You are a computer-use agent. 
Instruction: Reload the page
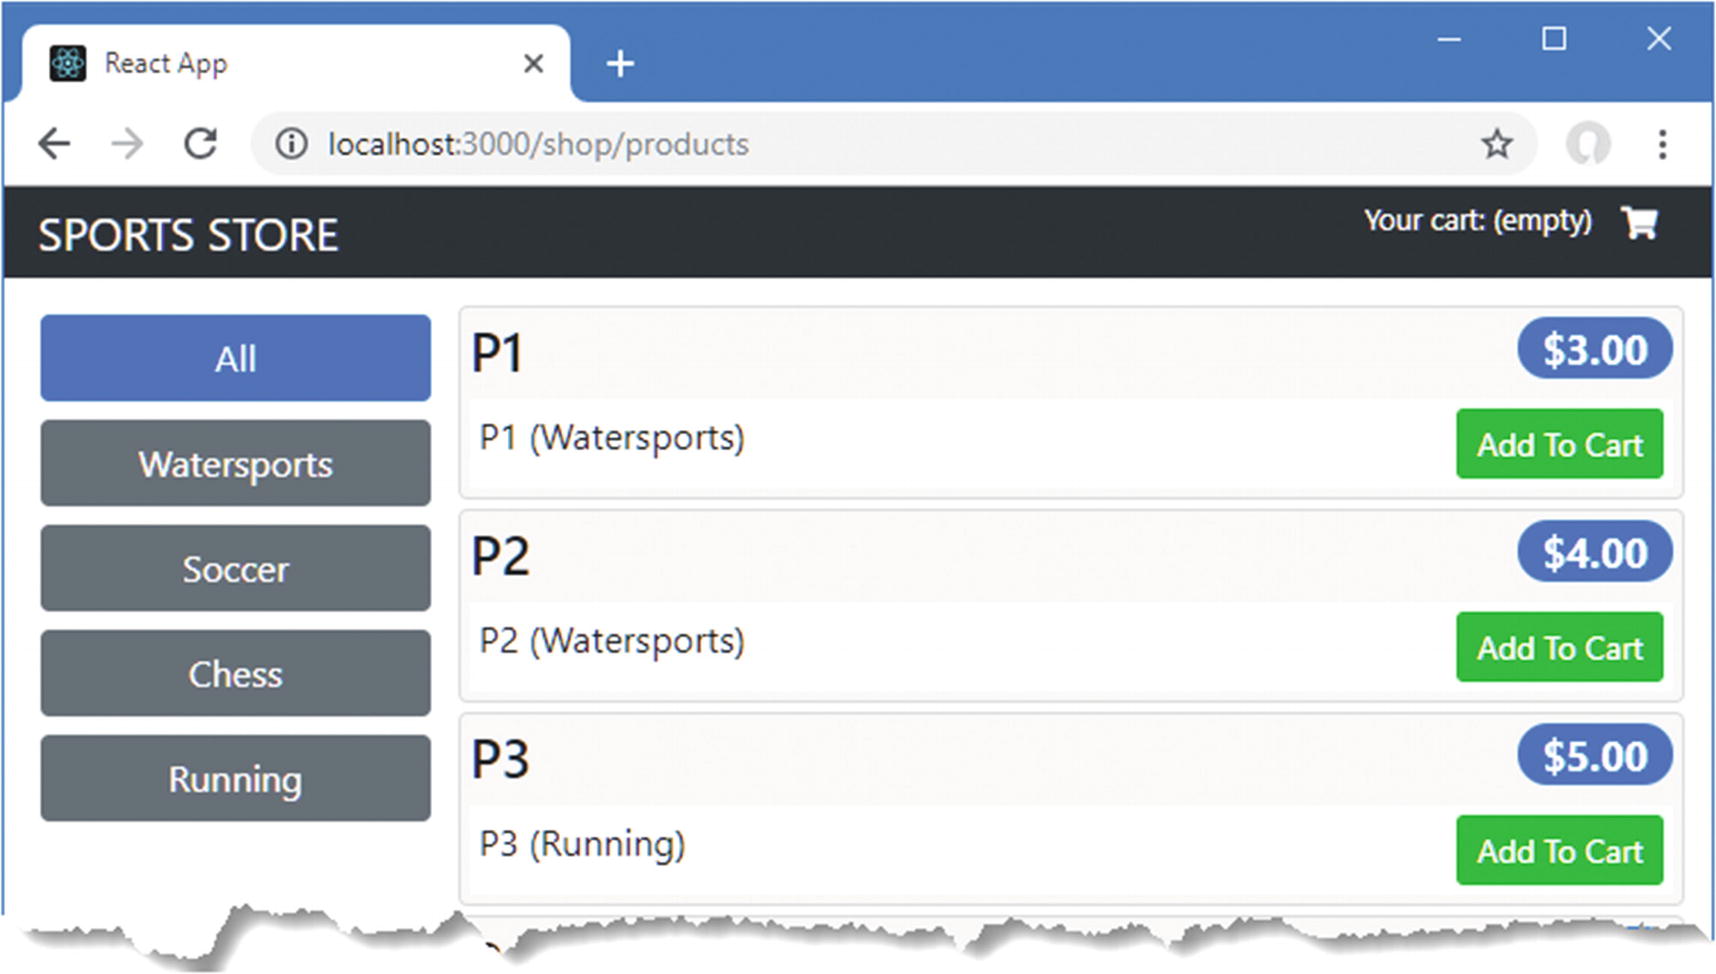[x=201, y=144]
